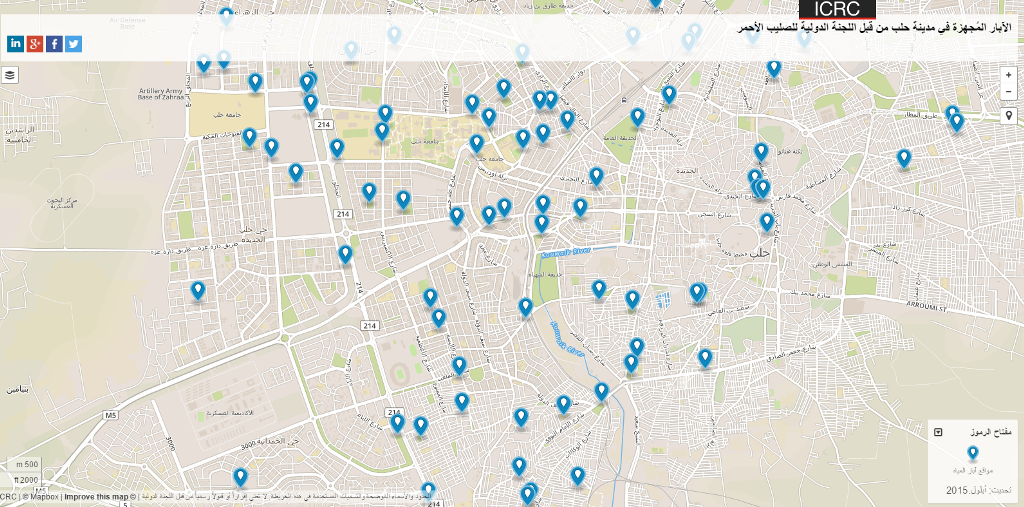Image resolution: width=1024 pixels, height=507 pixels.
Task: Share the map on Google Plus
Action: pos(35,44)
